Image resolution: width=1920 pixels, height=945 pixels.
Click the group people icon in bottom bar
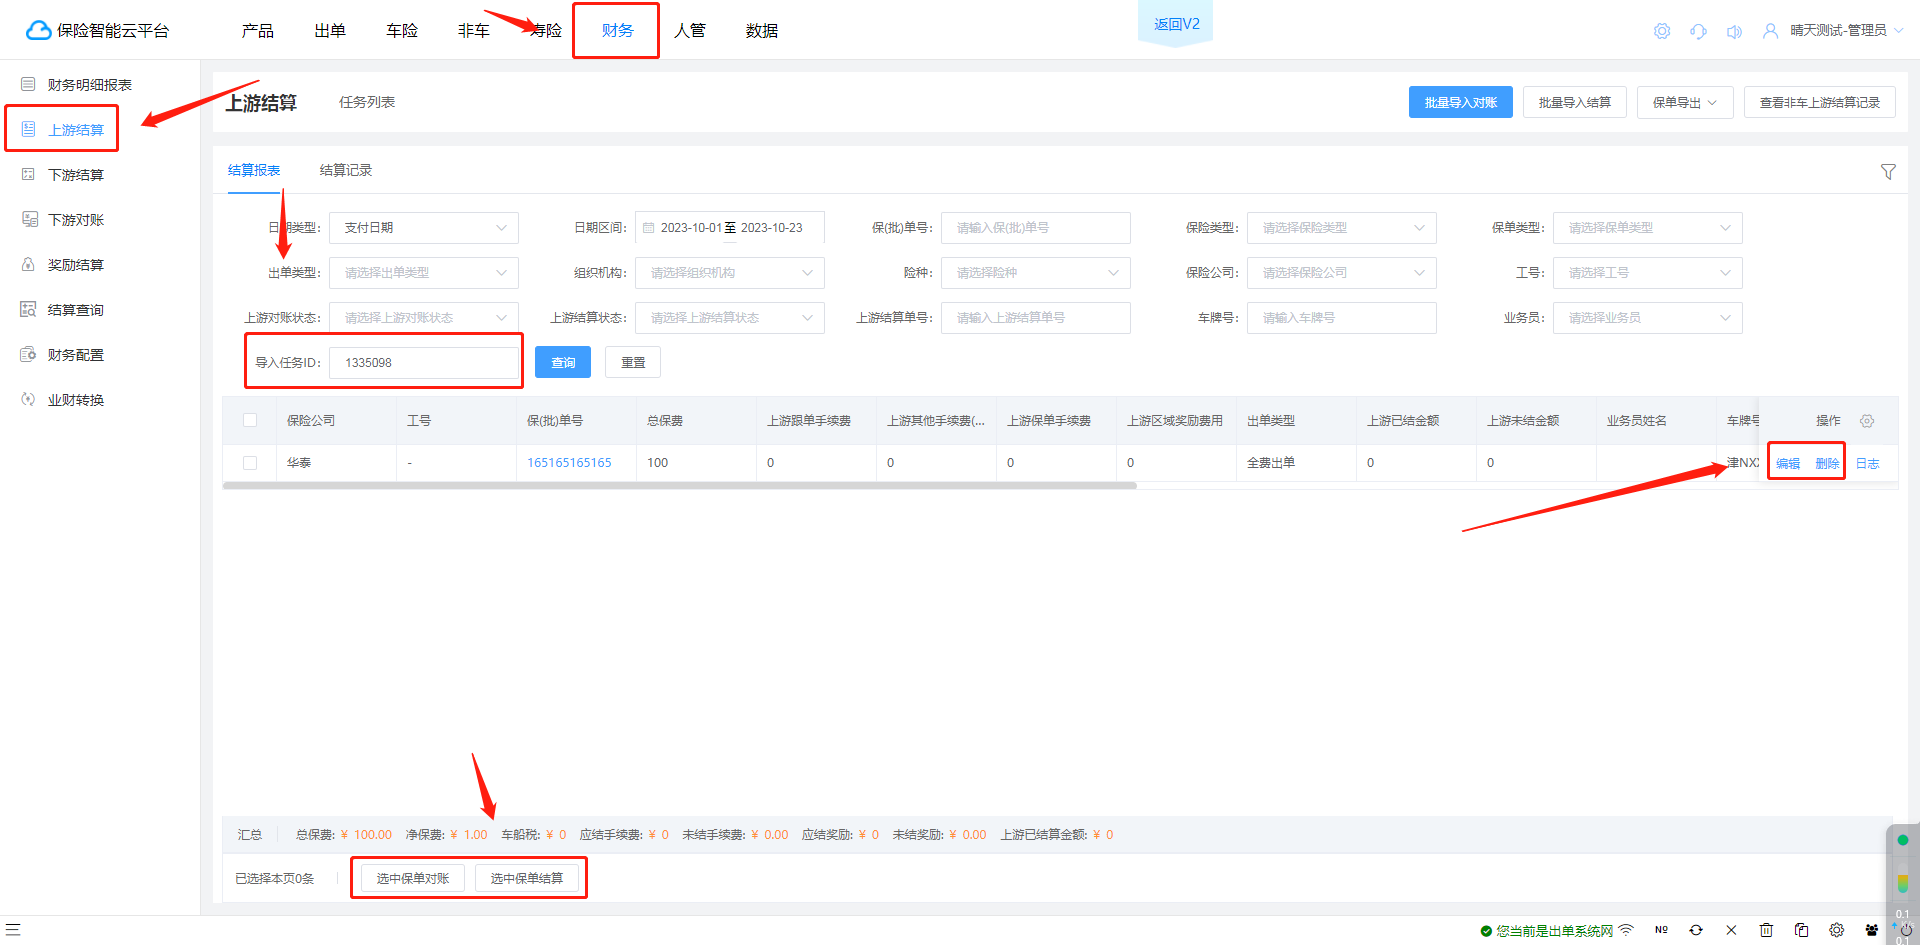click(x=1872, y=930)
